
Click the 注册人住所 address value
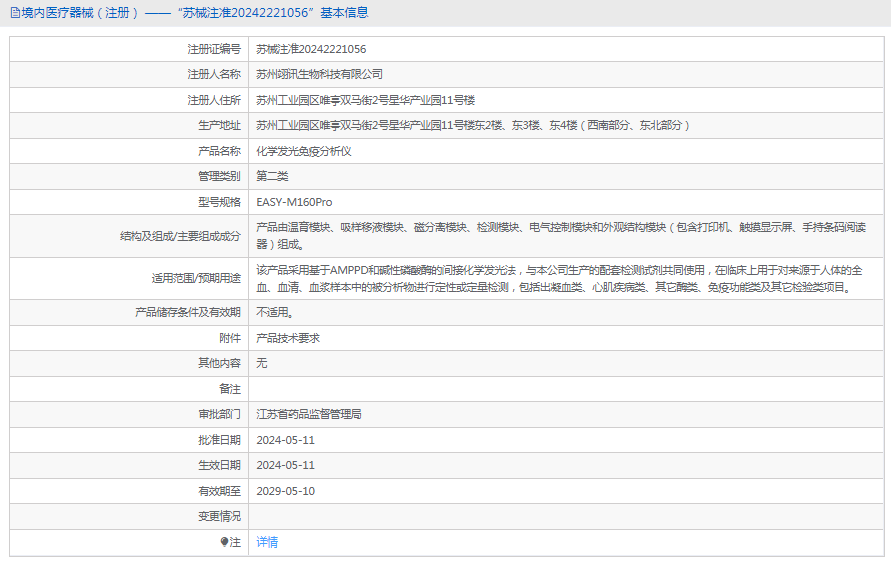365,101
